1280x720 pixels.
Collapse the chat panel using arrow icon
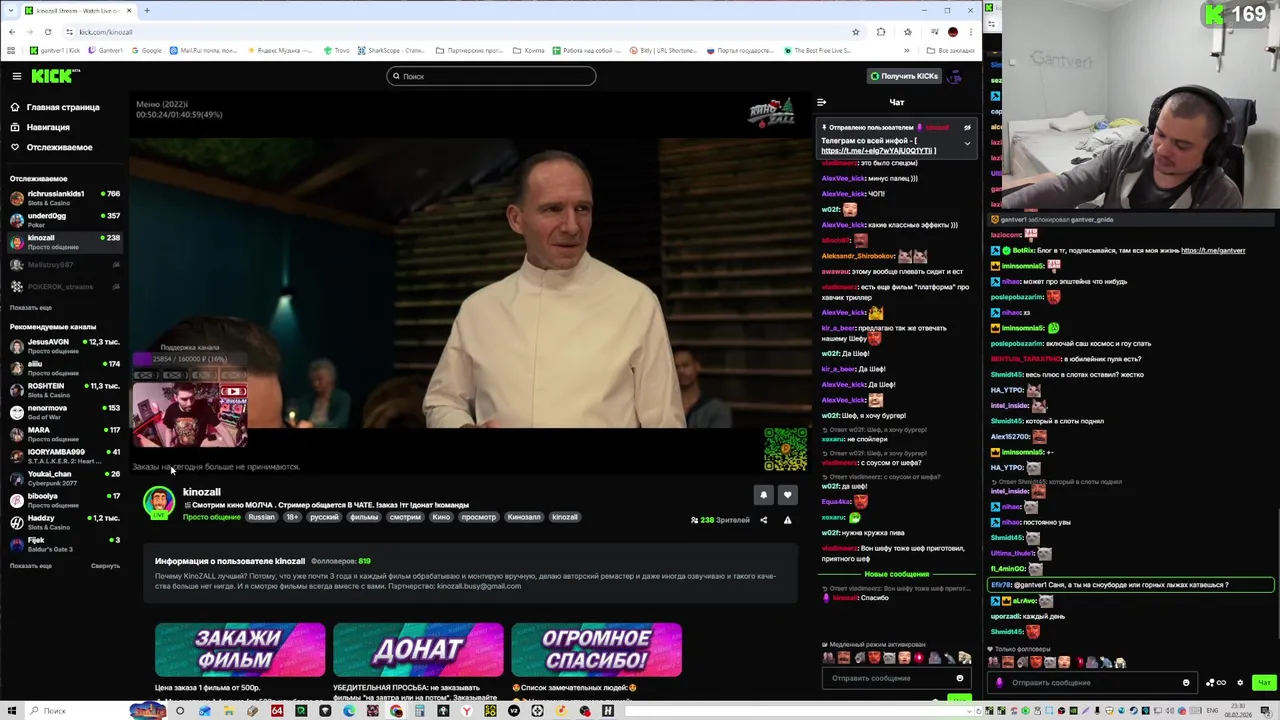pyautogui.click(x=821, y=102)
